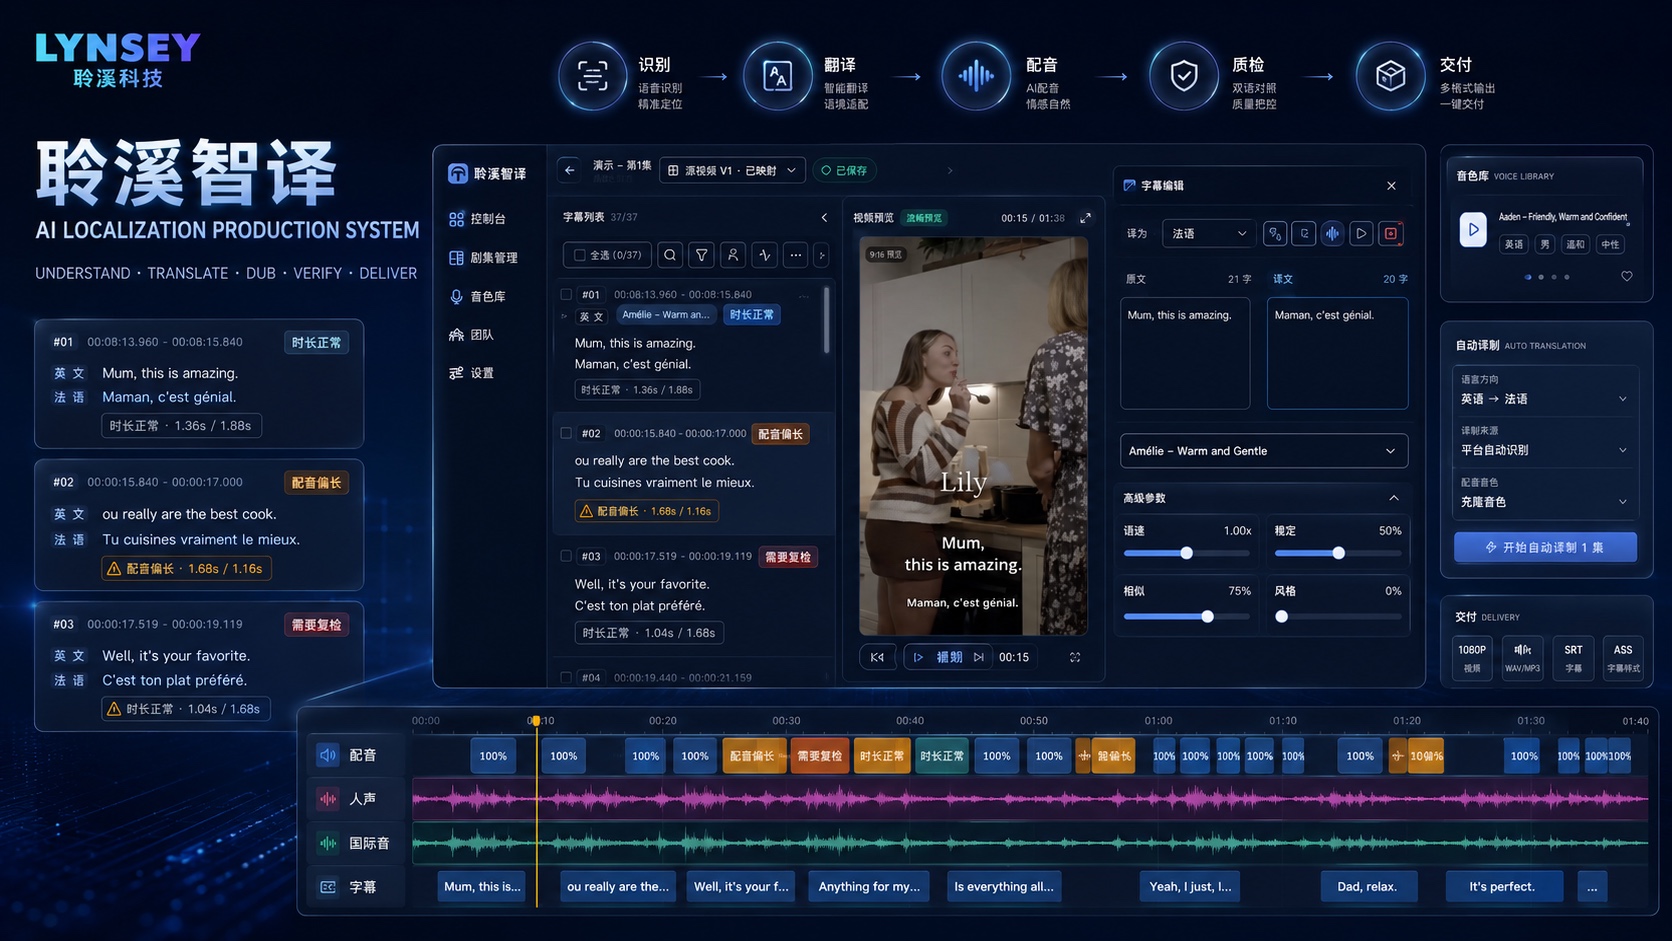Click the waveform pulse icon in the subtitle toolbar
Image resolution: width=1672 pixels, height=941 pixels.
(x=765, y=255)
